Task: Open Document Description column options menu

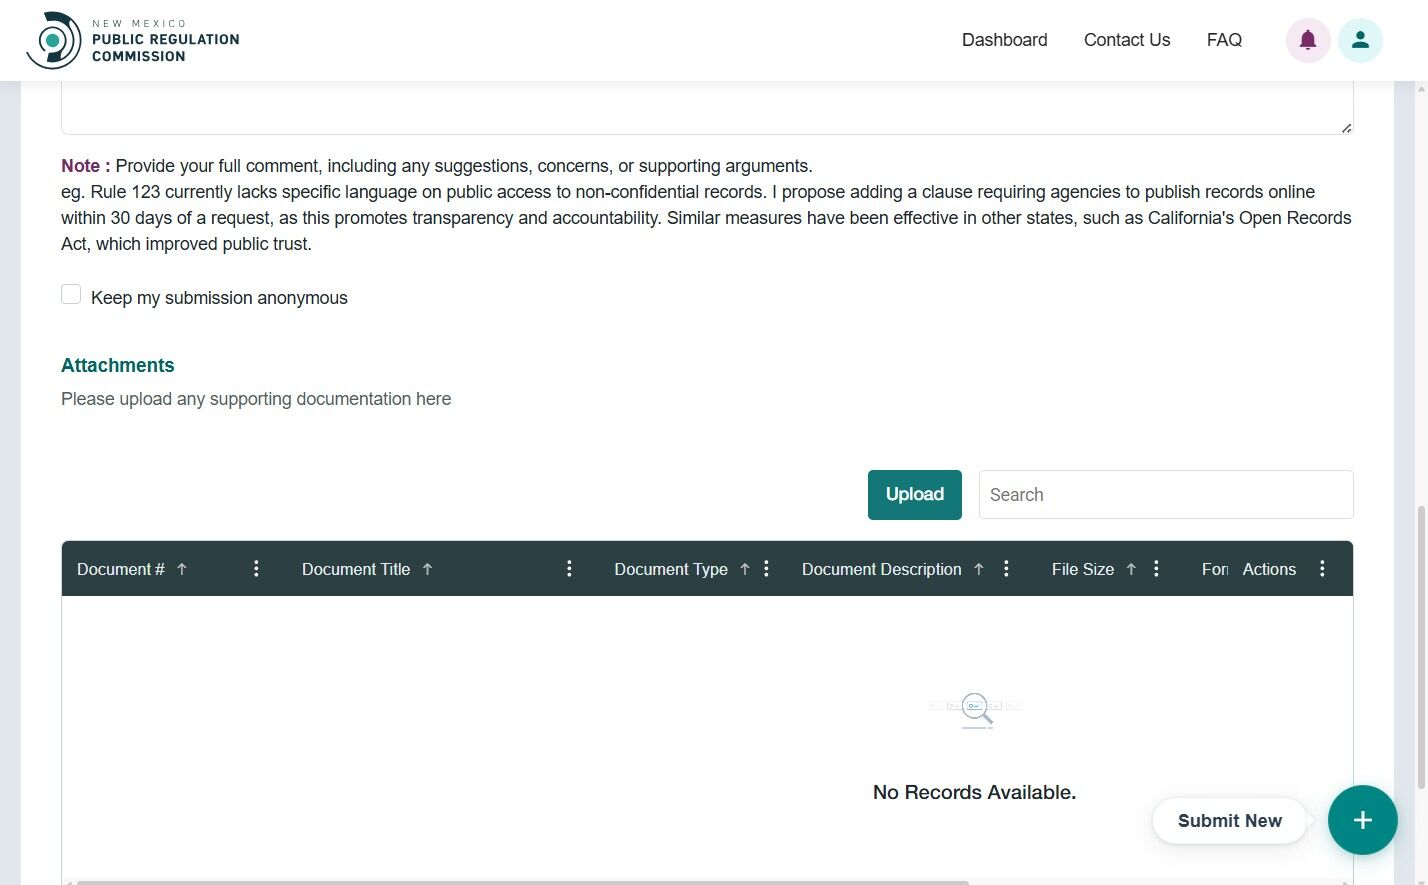Action: pyautogui.click(x=1007, y=568)
